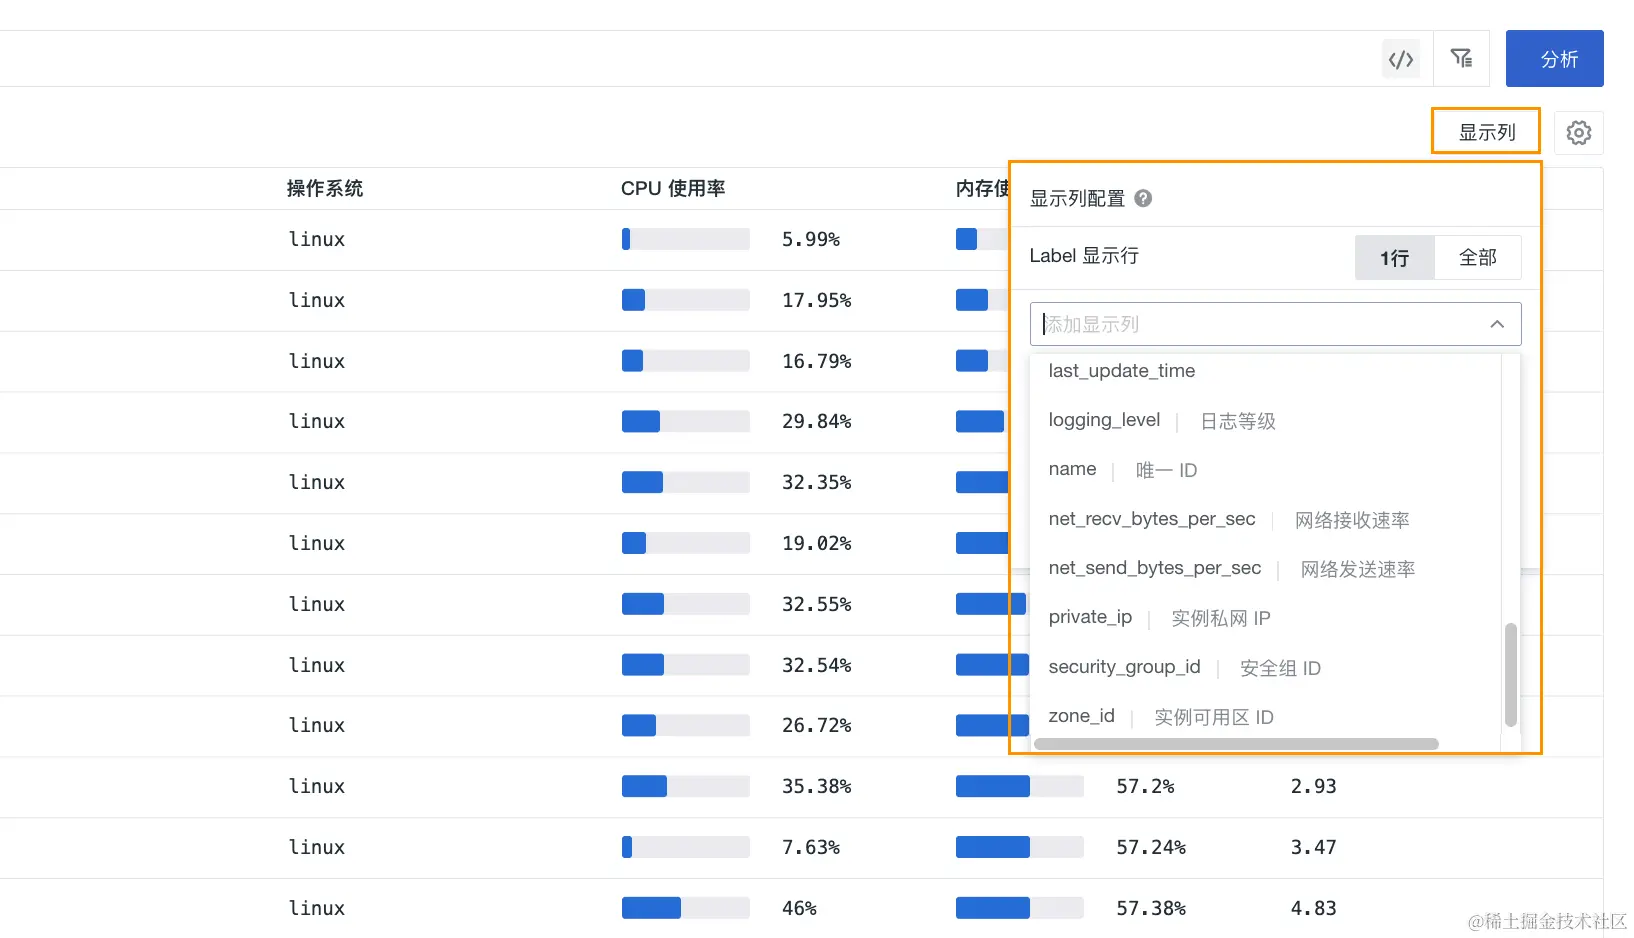
Task: Click the CPU usage bar at 46%
Action: [x=685, y=908]
